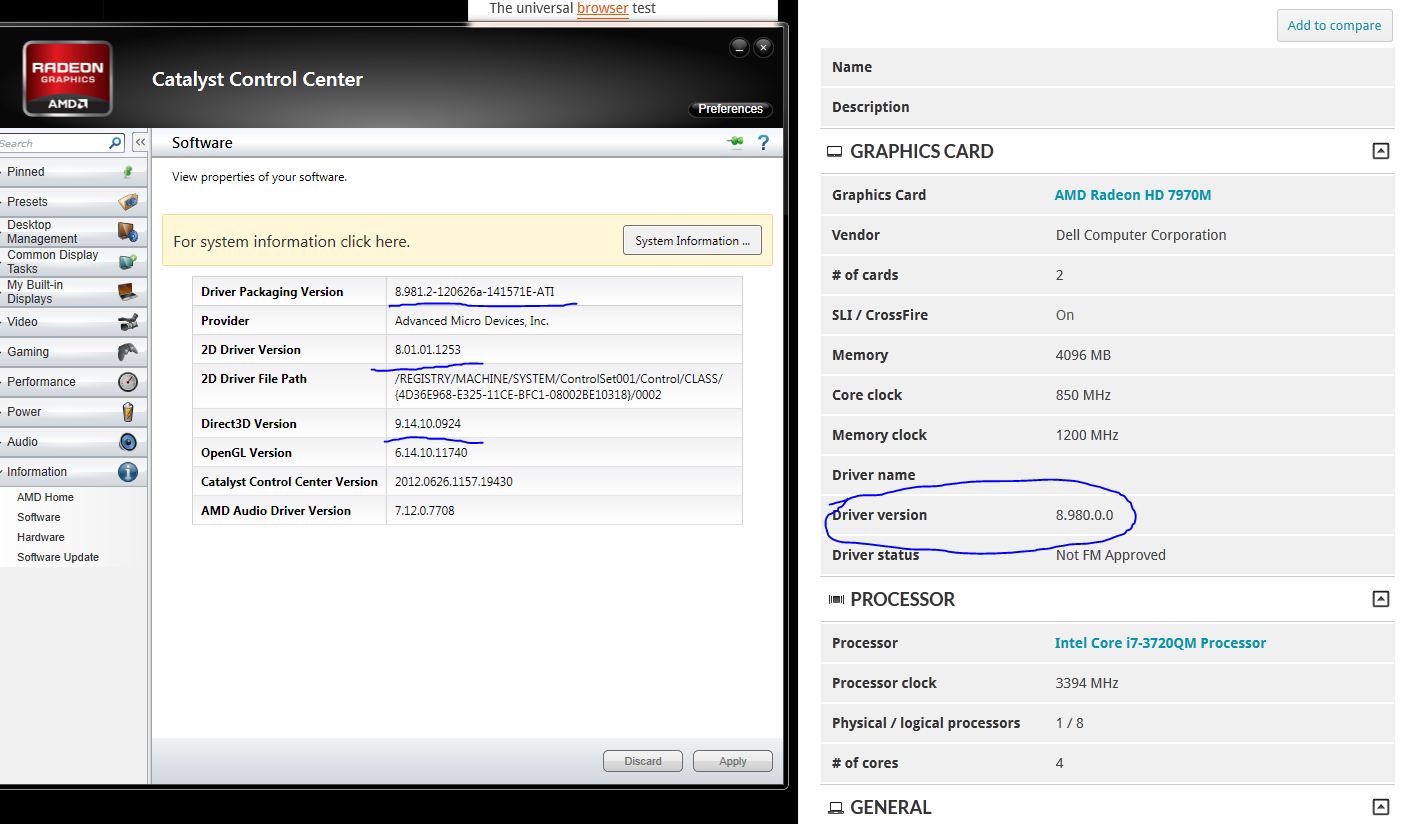Minimize the Catalyst Control Center window
The height and width of the screenshot is (824, 1402).
(739, 47)
